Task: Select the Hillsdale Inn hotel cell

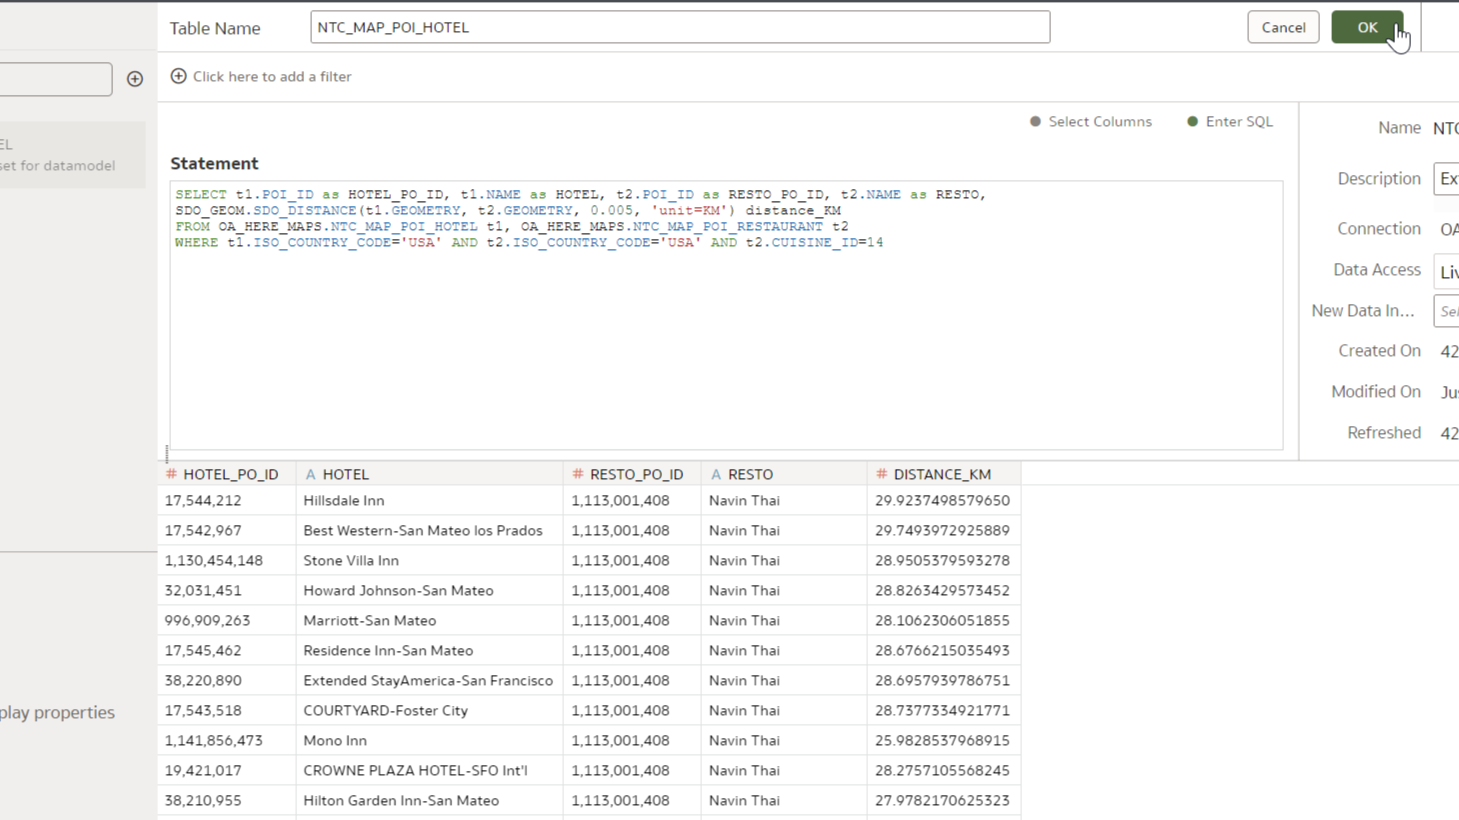Action: coord(344,500)
